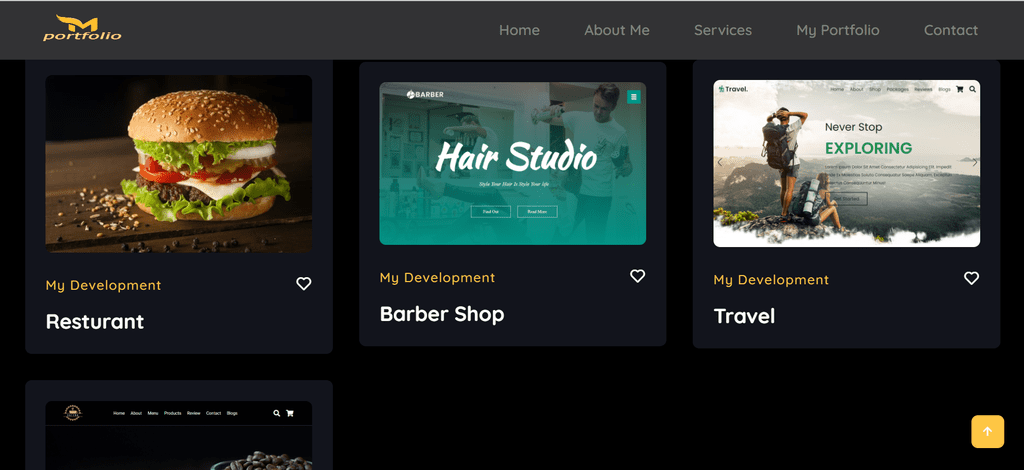Click Find Out button in barber preview

tap(490, 212)
